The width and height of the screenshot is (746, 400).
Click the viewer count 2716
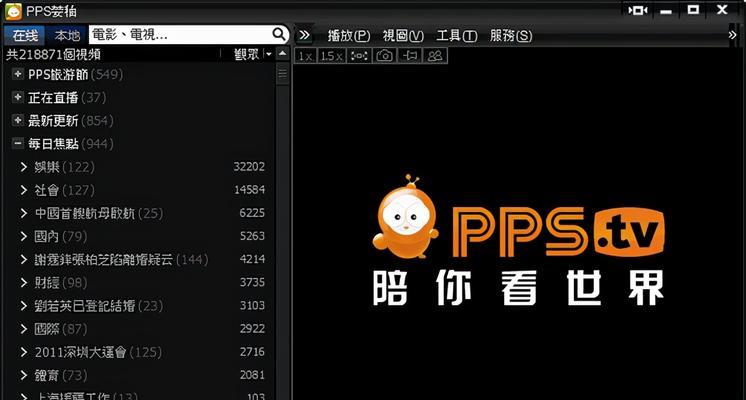point(252,351)
